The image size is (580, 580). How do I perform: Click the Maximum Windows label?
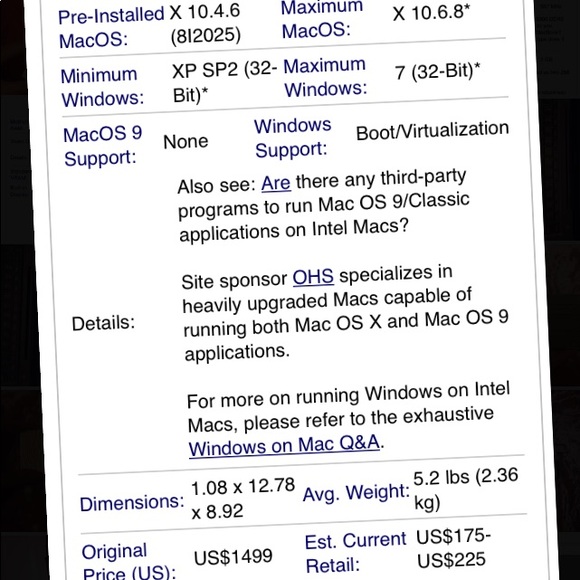[x=325, y=77]
